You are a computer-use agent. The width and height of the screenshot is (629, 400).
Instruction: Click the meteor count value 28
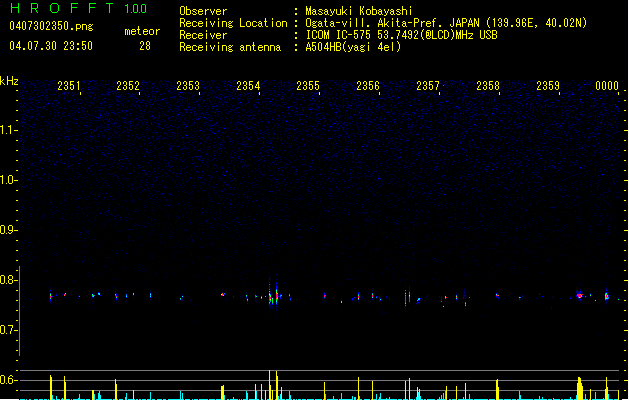(x=145, y=46)
